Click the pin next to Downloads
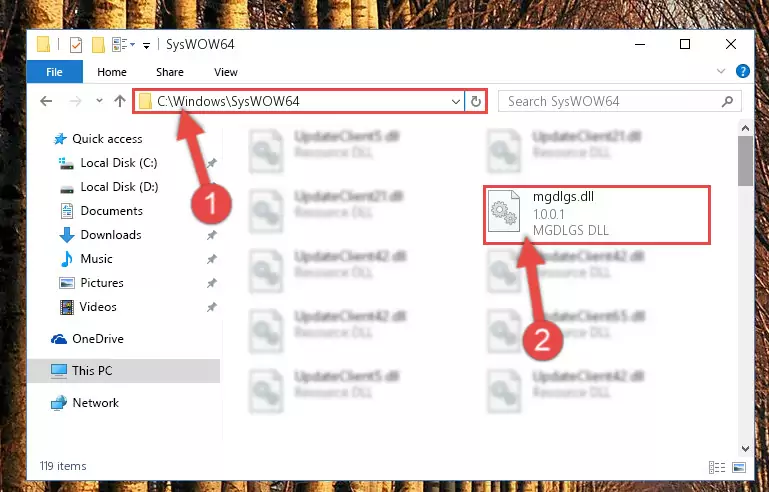This screenshot has width=769, height=492. (211, 235)
